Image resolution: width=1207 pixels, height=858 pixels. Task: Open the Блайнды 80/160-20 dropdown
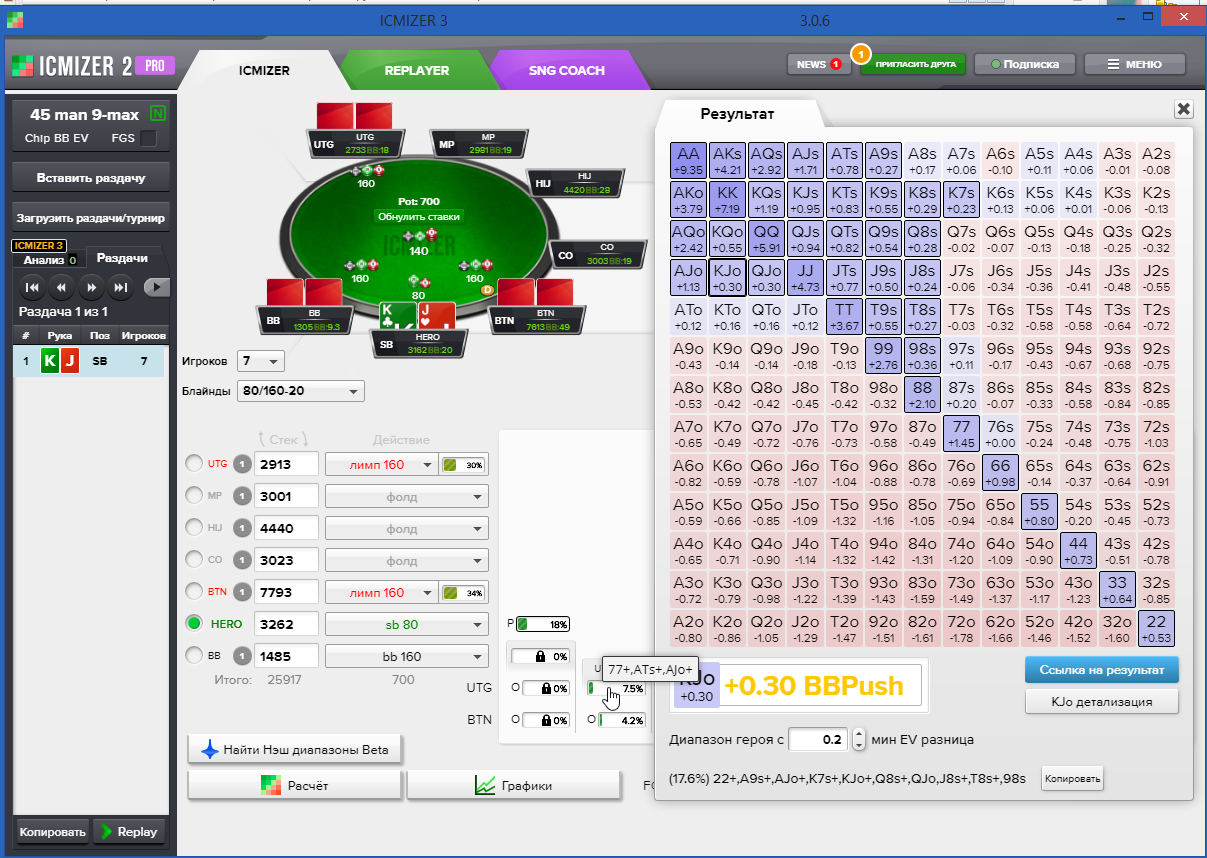tap(300, 391)
